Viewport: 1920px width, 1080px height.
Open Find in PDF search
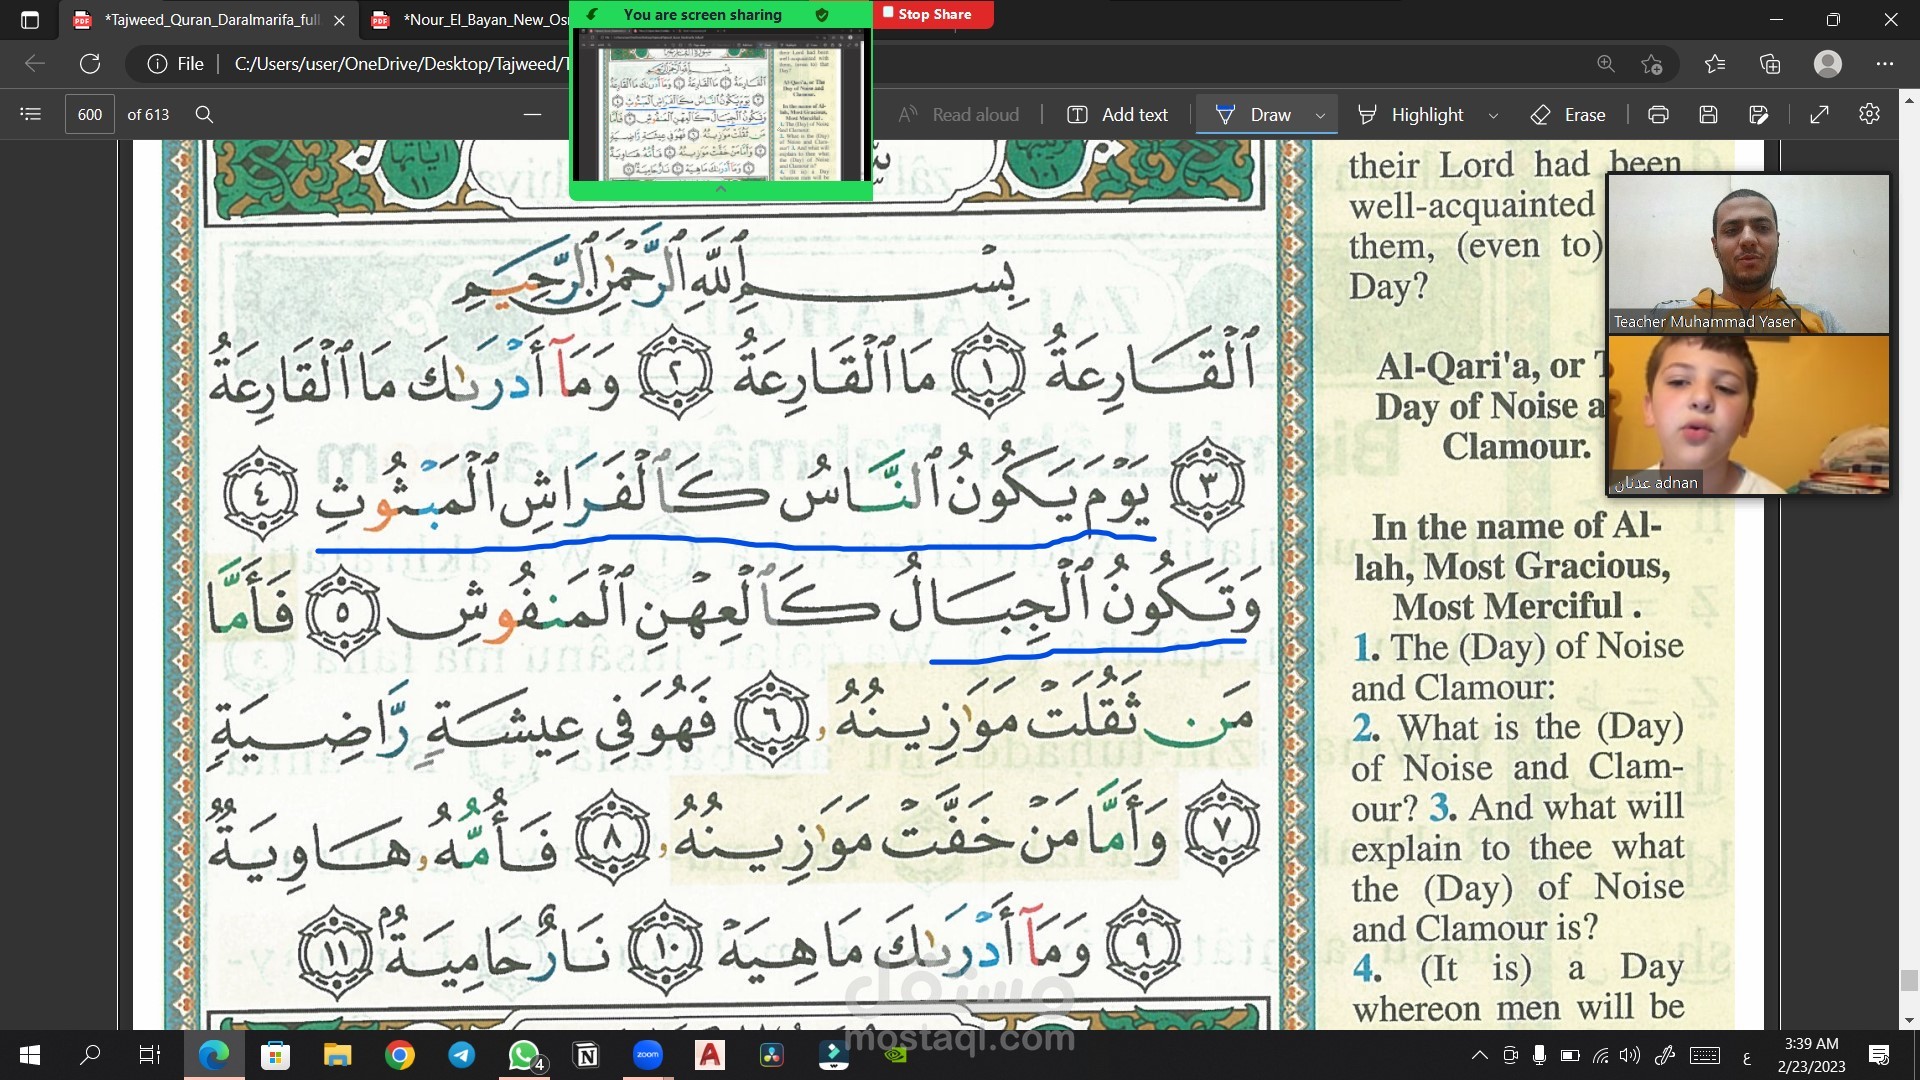(x=204, y=114)
